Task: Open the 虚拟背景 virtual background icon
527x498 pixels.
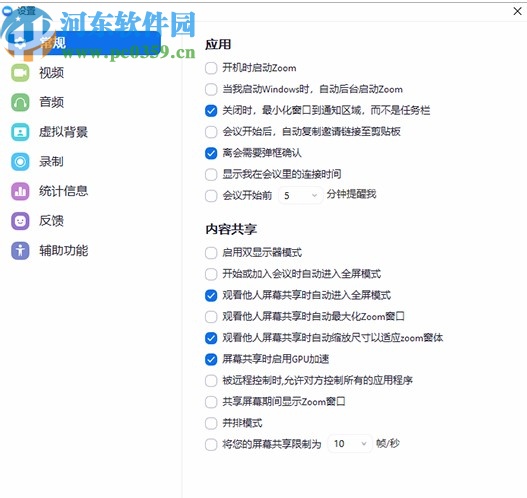Action: (x=20, y=132)
